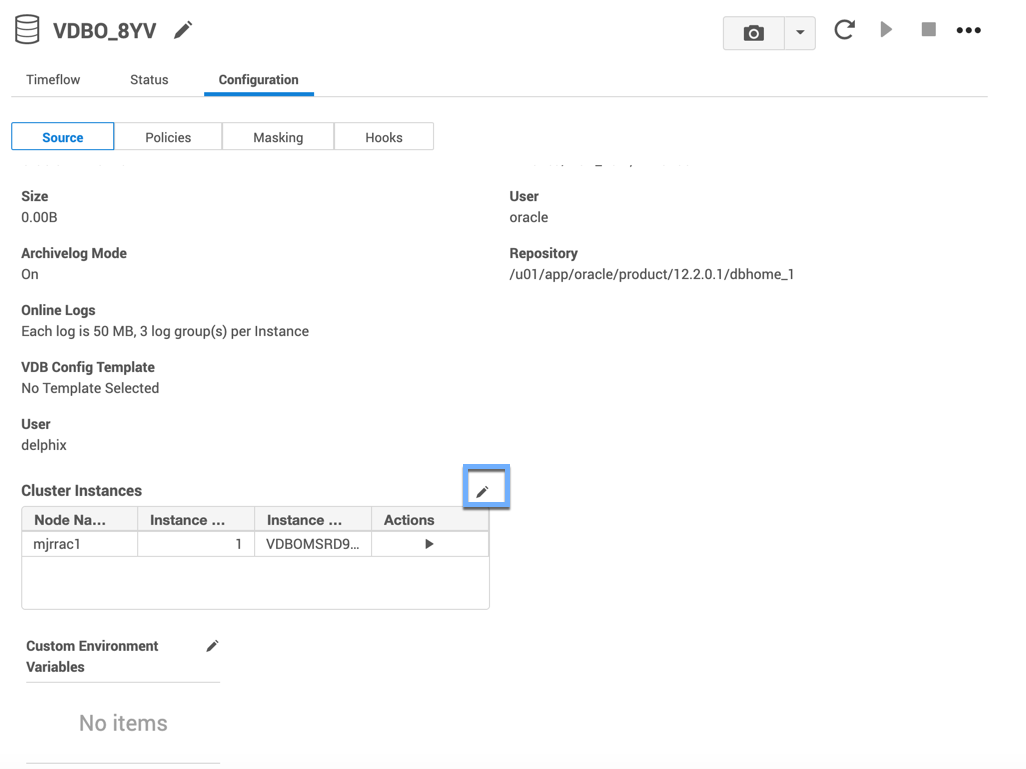Open the Hooks sub-tab

(x=384, y=137)
